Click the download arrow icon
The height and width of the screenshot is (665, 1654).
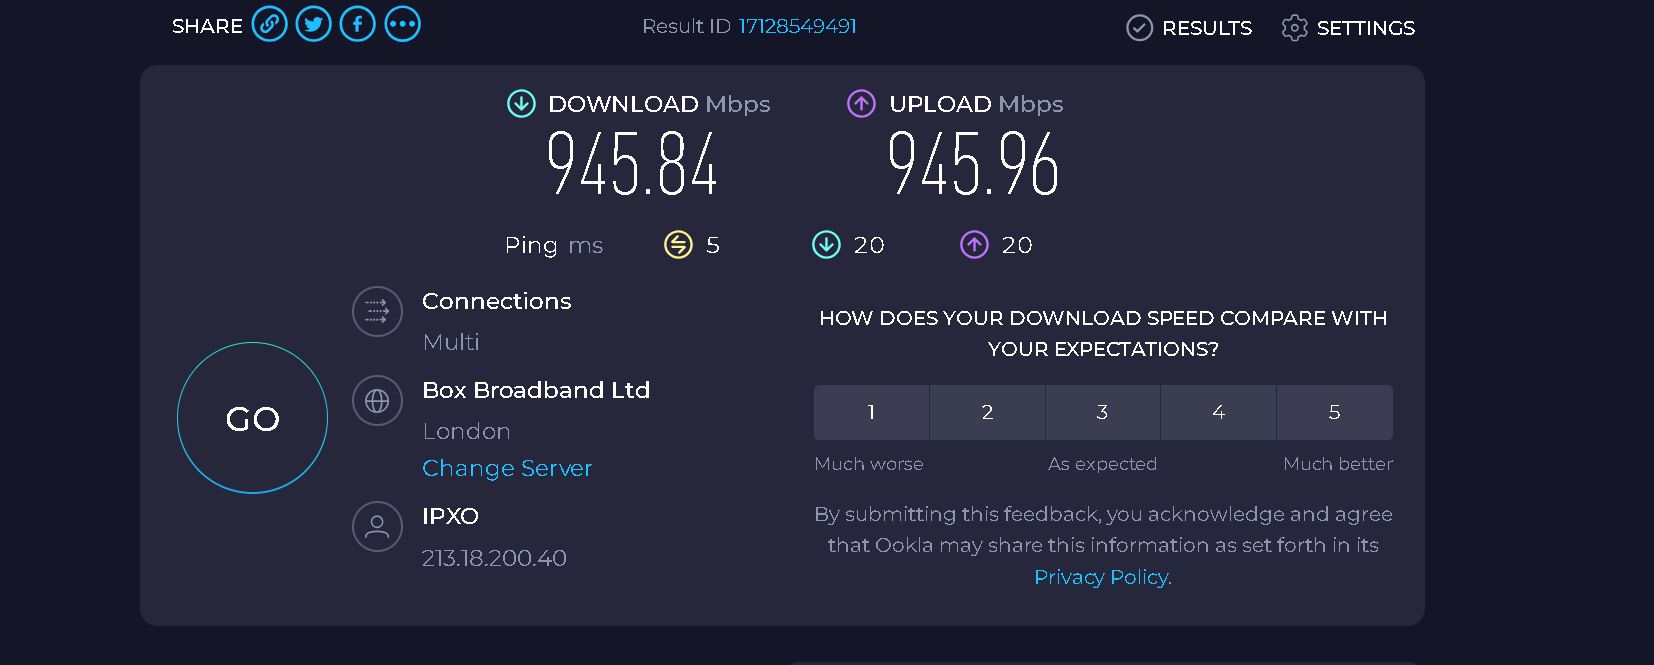tap(521, 103)
